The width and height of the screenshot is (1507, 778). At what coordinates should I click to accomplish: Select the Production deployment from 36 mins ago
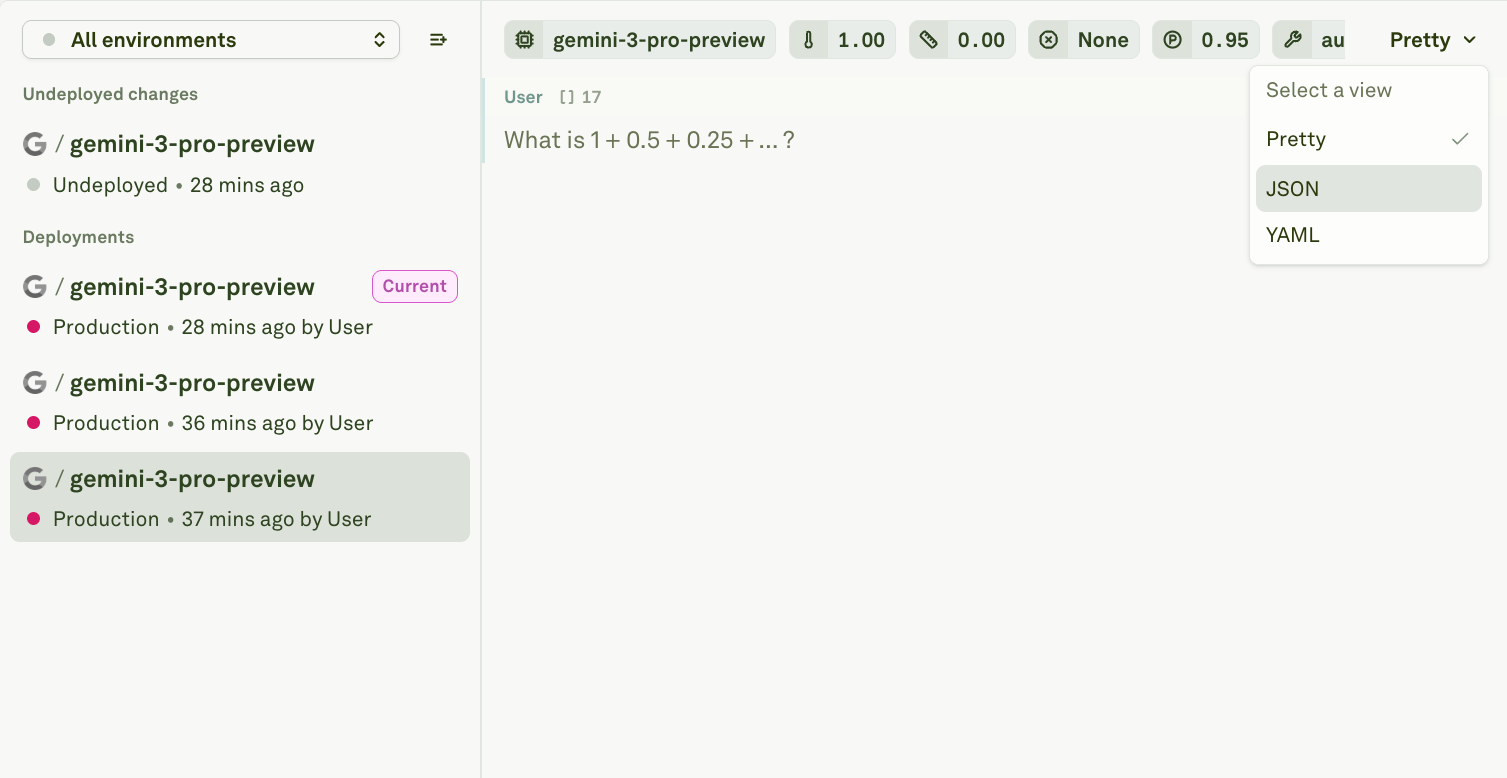(240, 402)
